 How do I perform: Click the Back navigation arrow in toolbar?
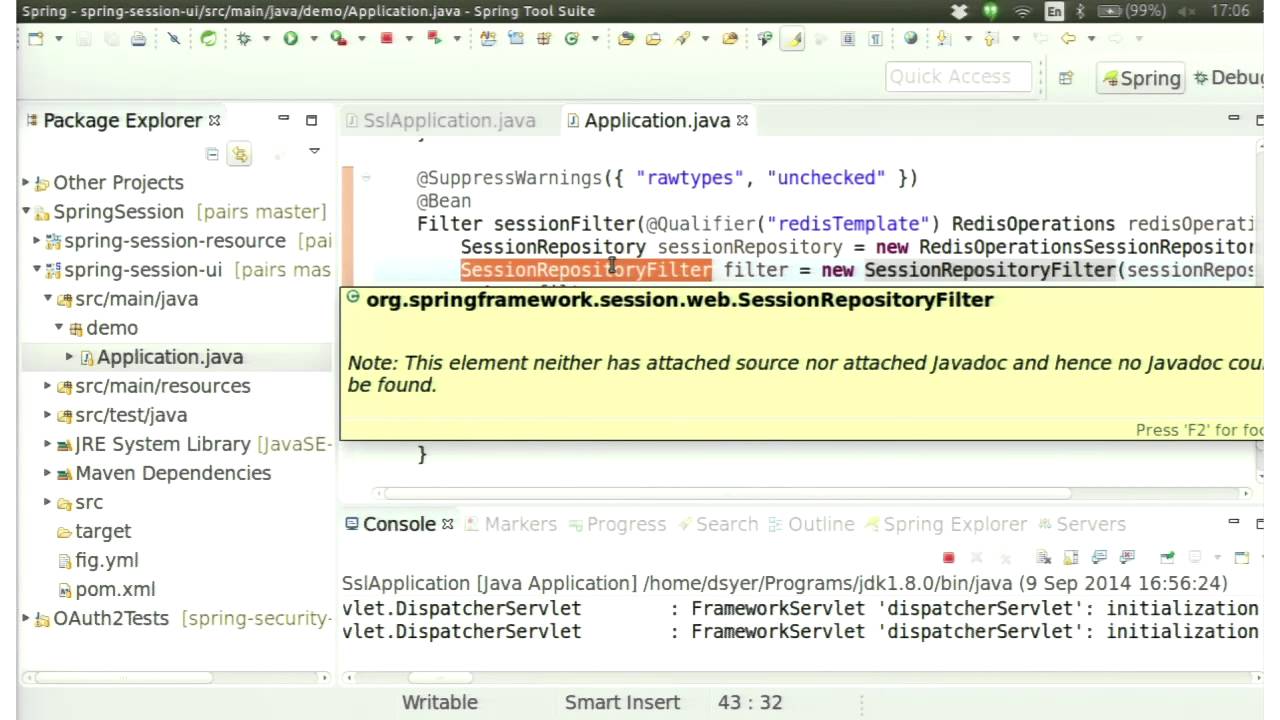(x=1068, y=38)
